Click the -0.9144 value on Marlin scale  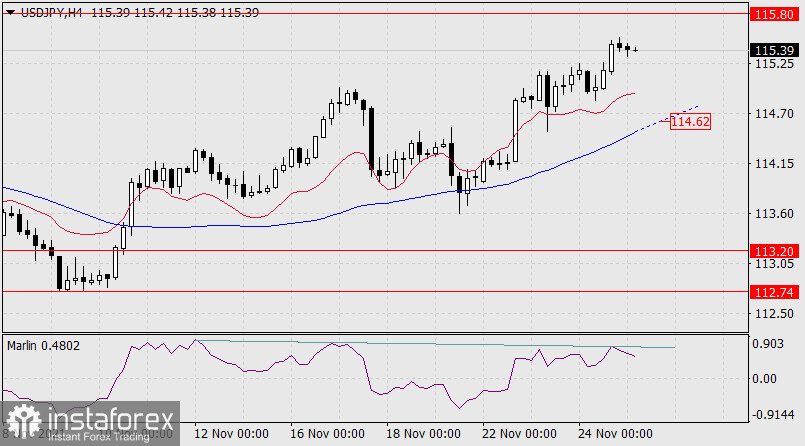(774, 414)
